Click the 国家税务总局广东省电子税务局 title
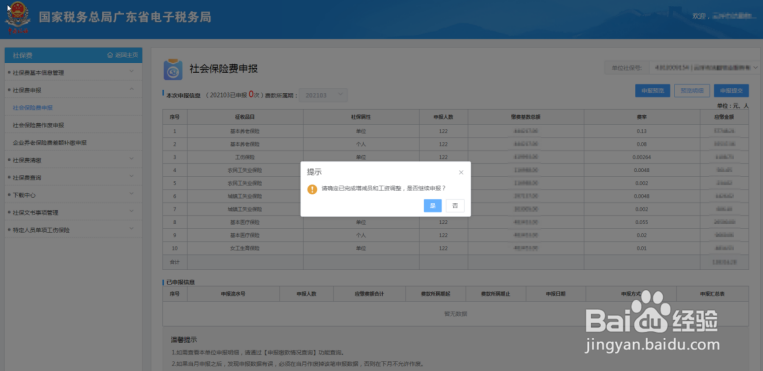Image resolution: width=763 pixels, height=371 pixels. coord(125,17)
